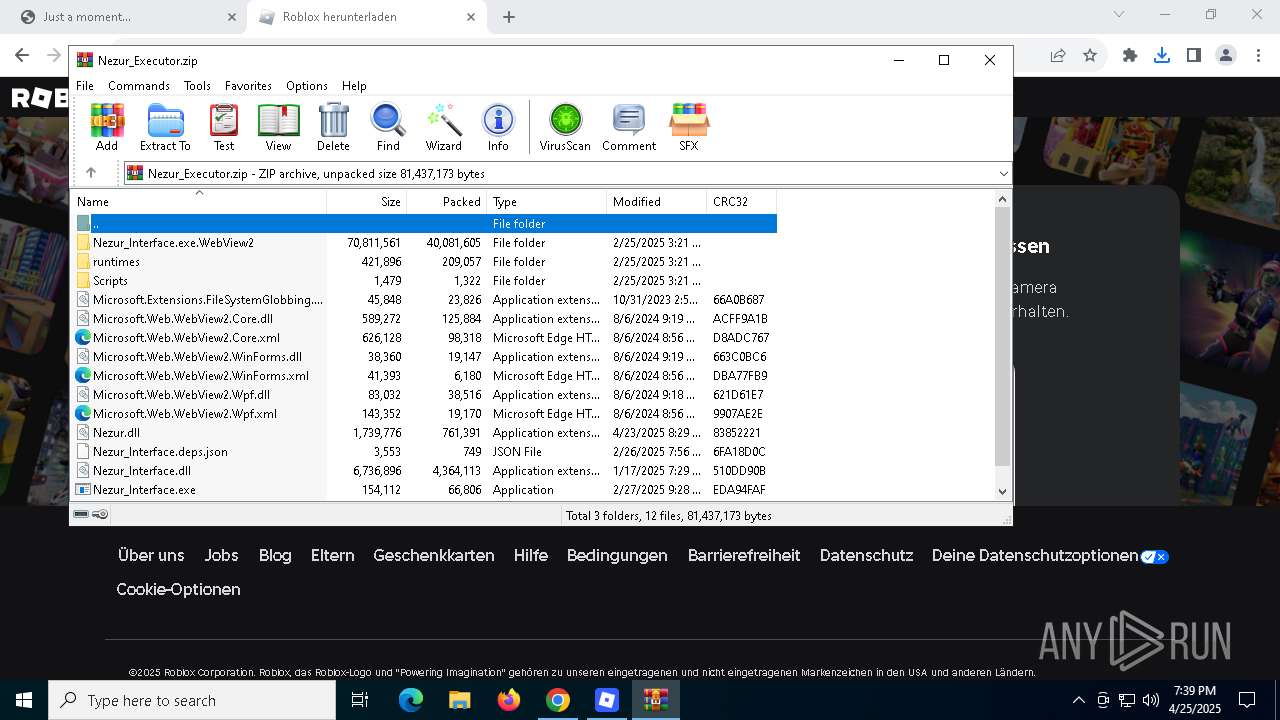Sort by Modified column header
Screen dimensions: 1280x720
[656, 202]
